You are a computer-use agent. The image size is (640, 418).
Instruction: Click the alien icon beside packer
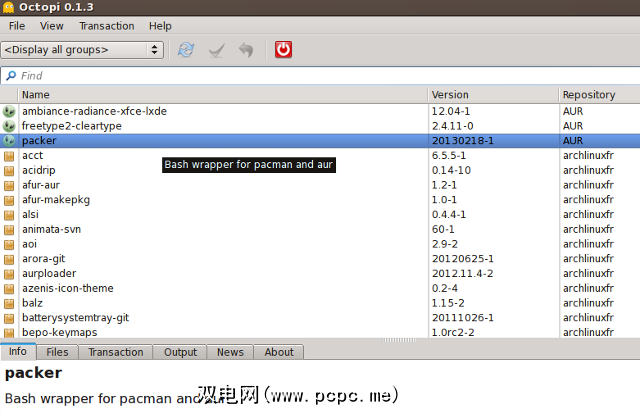[9, 140]
